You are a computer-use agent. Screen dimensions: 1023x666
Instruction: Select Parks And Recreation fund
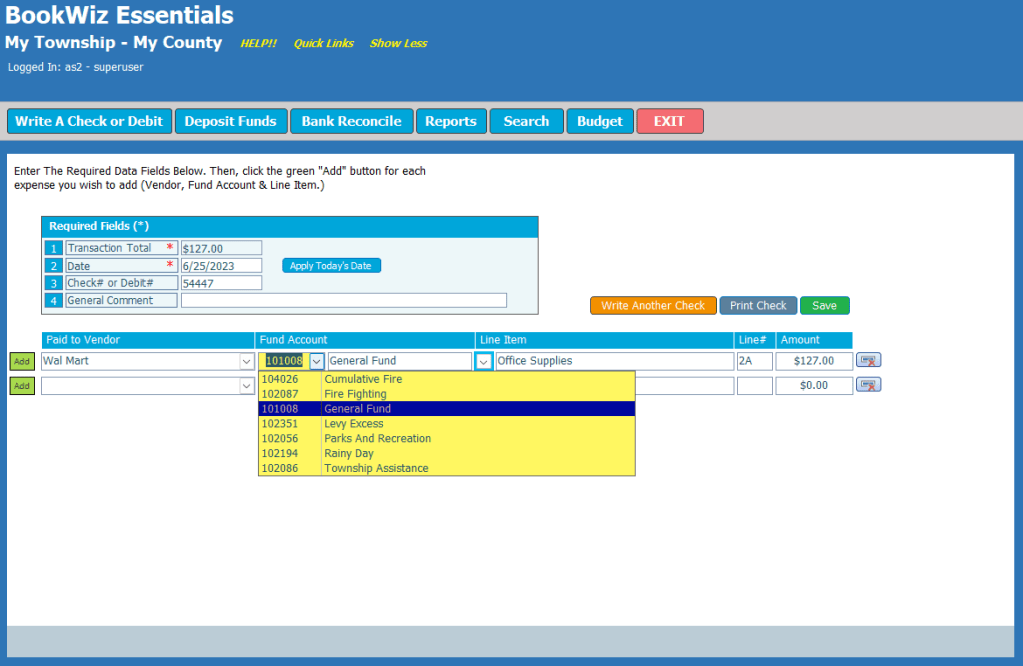coord(377,439)
